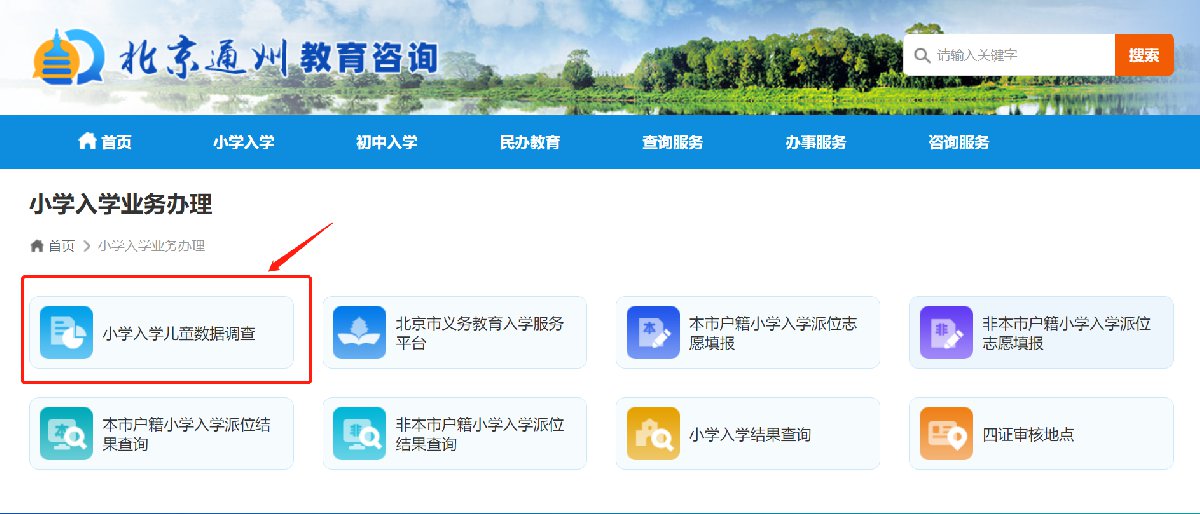Click the 北京通州教育咨询 logo icon
1200x514 pixels.
(68, 59)
